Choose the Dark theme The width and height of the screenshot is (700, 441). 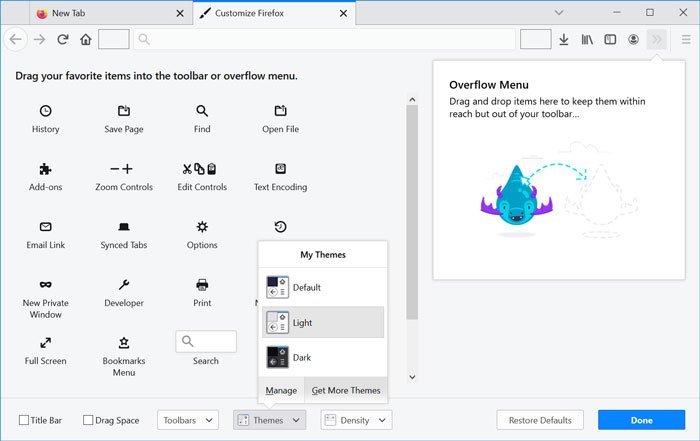[x=323, y=358]
